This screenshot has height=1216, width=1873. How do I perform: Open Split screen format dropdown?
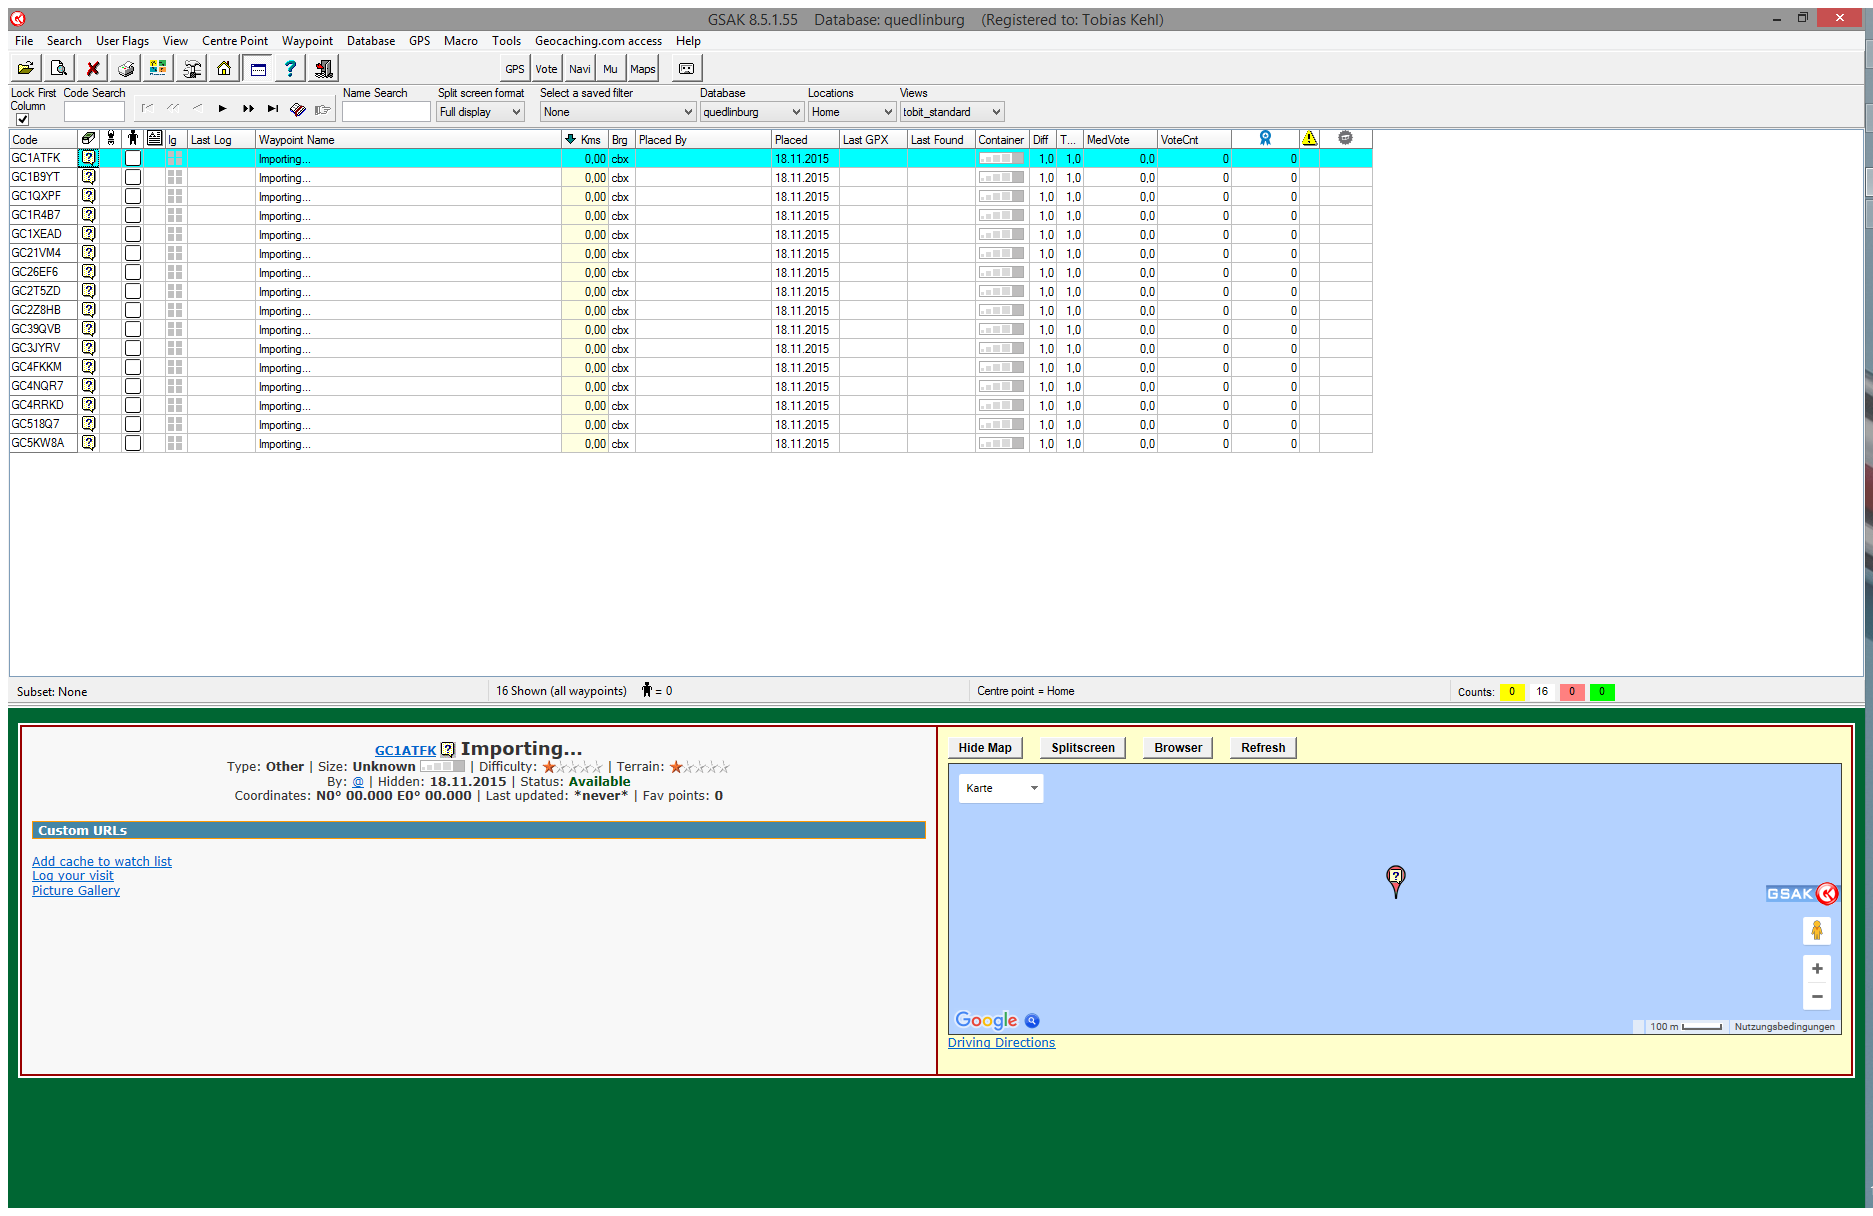click(x=481, y=112)
